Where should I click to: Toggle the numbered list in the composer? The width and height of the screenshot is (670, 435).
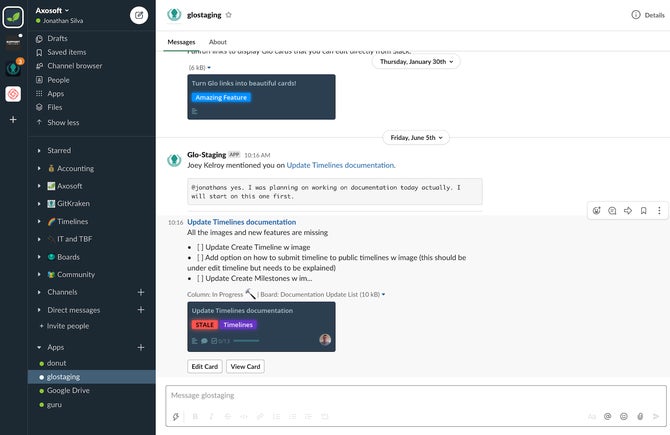click(276, 417)
